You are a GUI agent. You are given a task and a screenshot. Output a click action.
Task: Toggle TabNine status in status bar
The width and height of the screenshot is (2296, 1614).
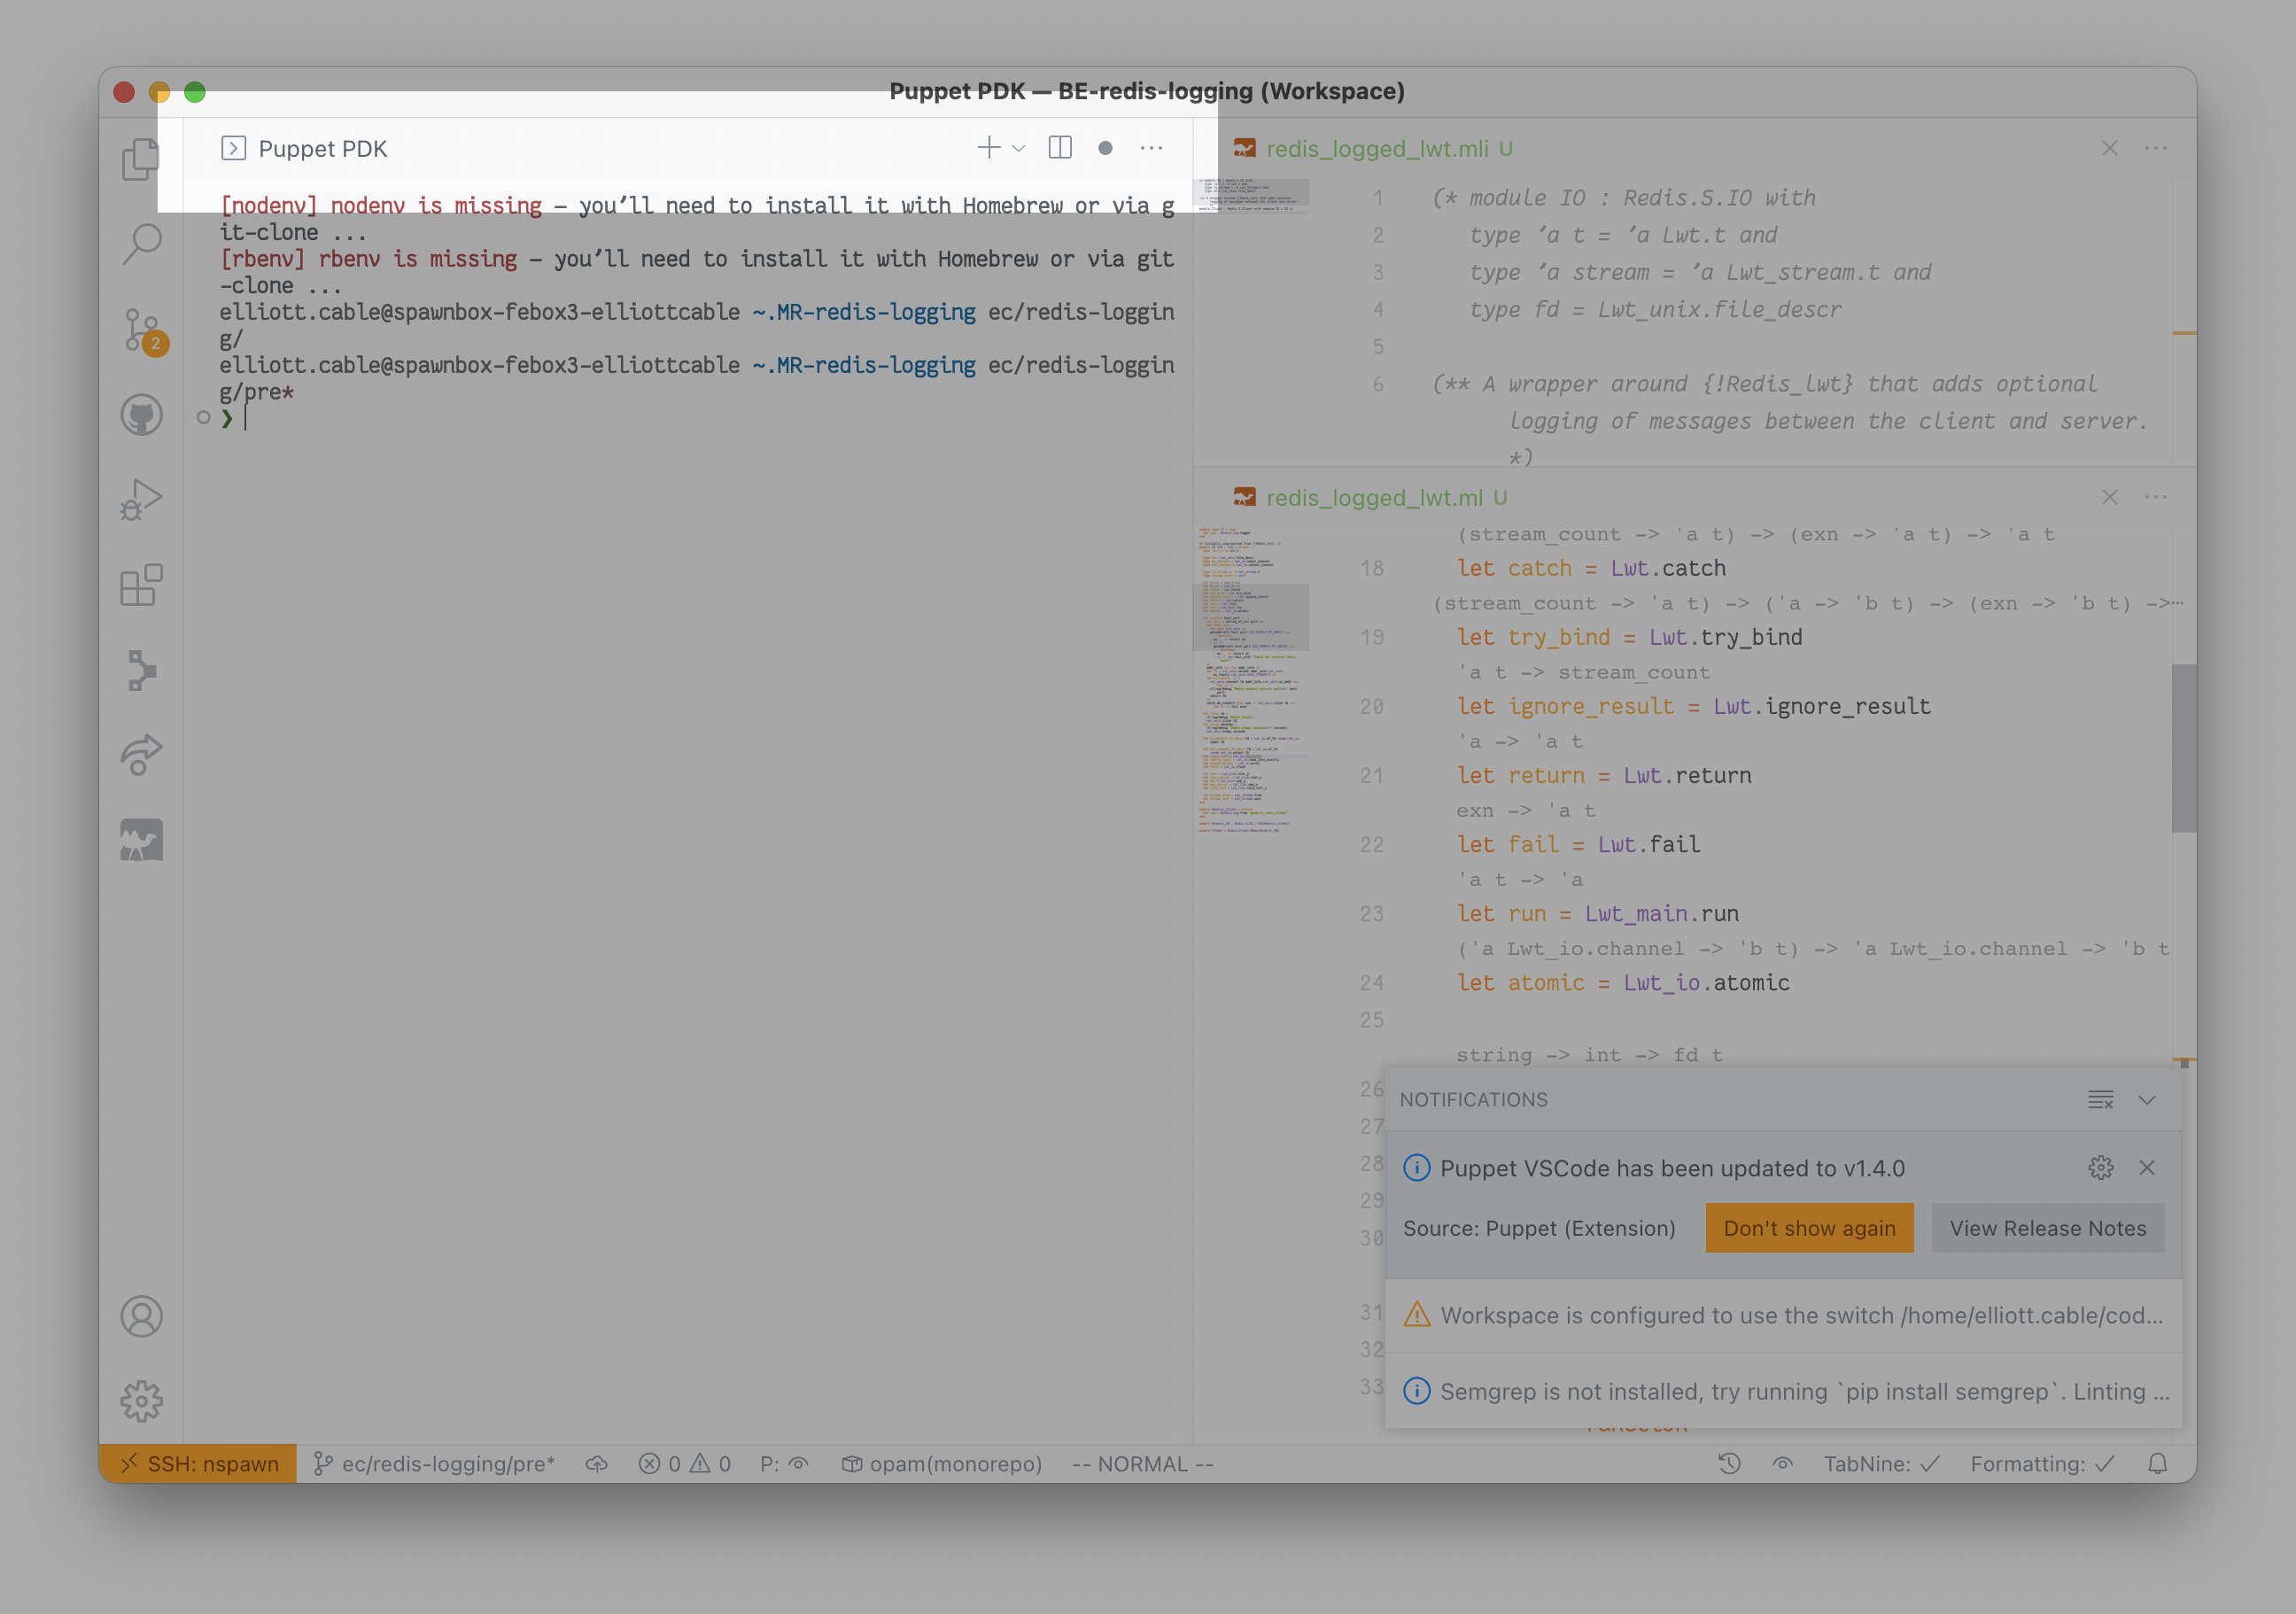pyautogui.click(x=1880, y=1464)
